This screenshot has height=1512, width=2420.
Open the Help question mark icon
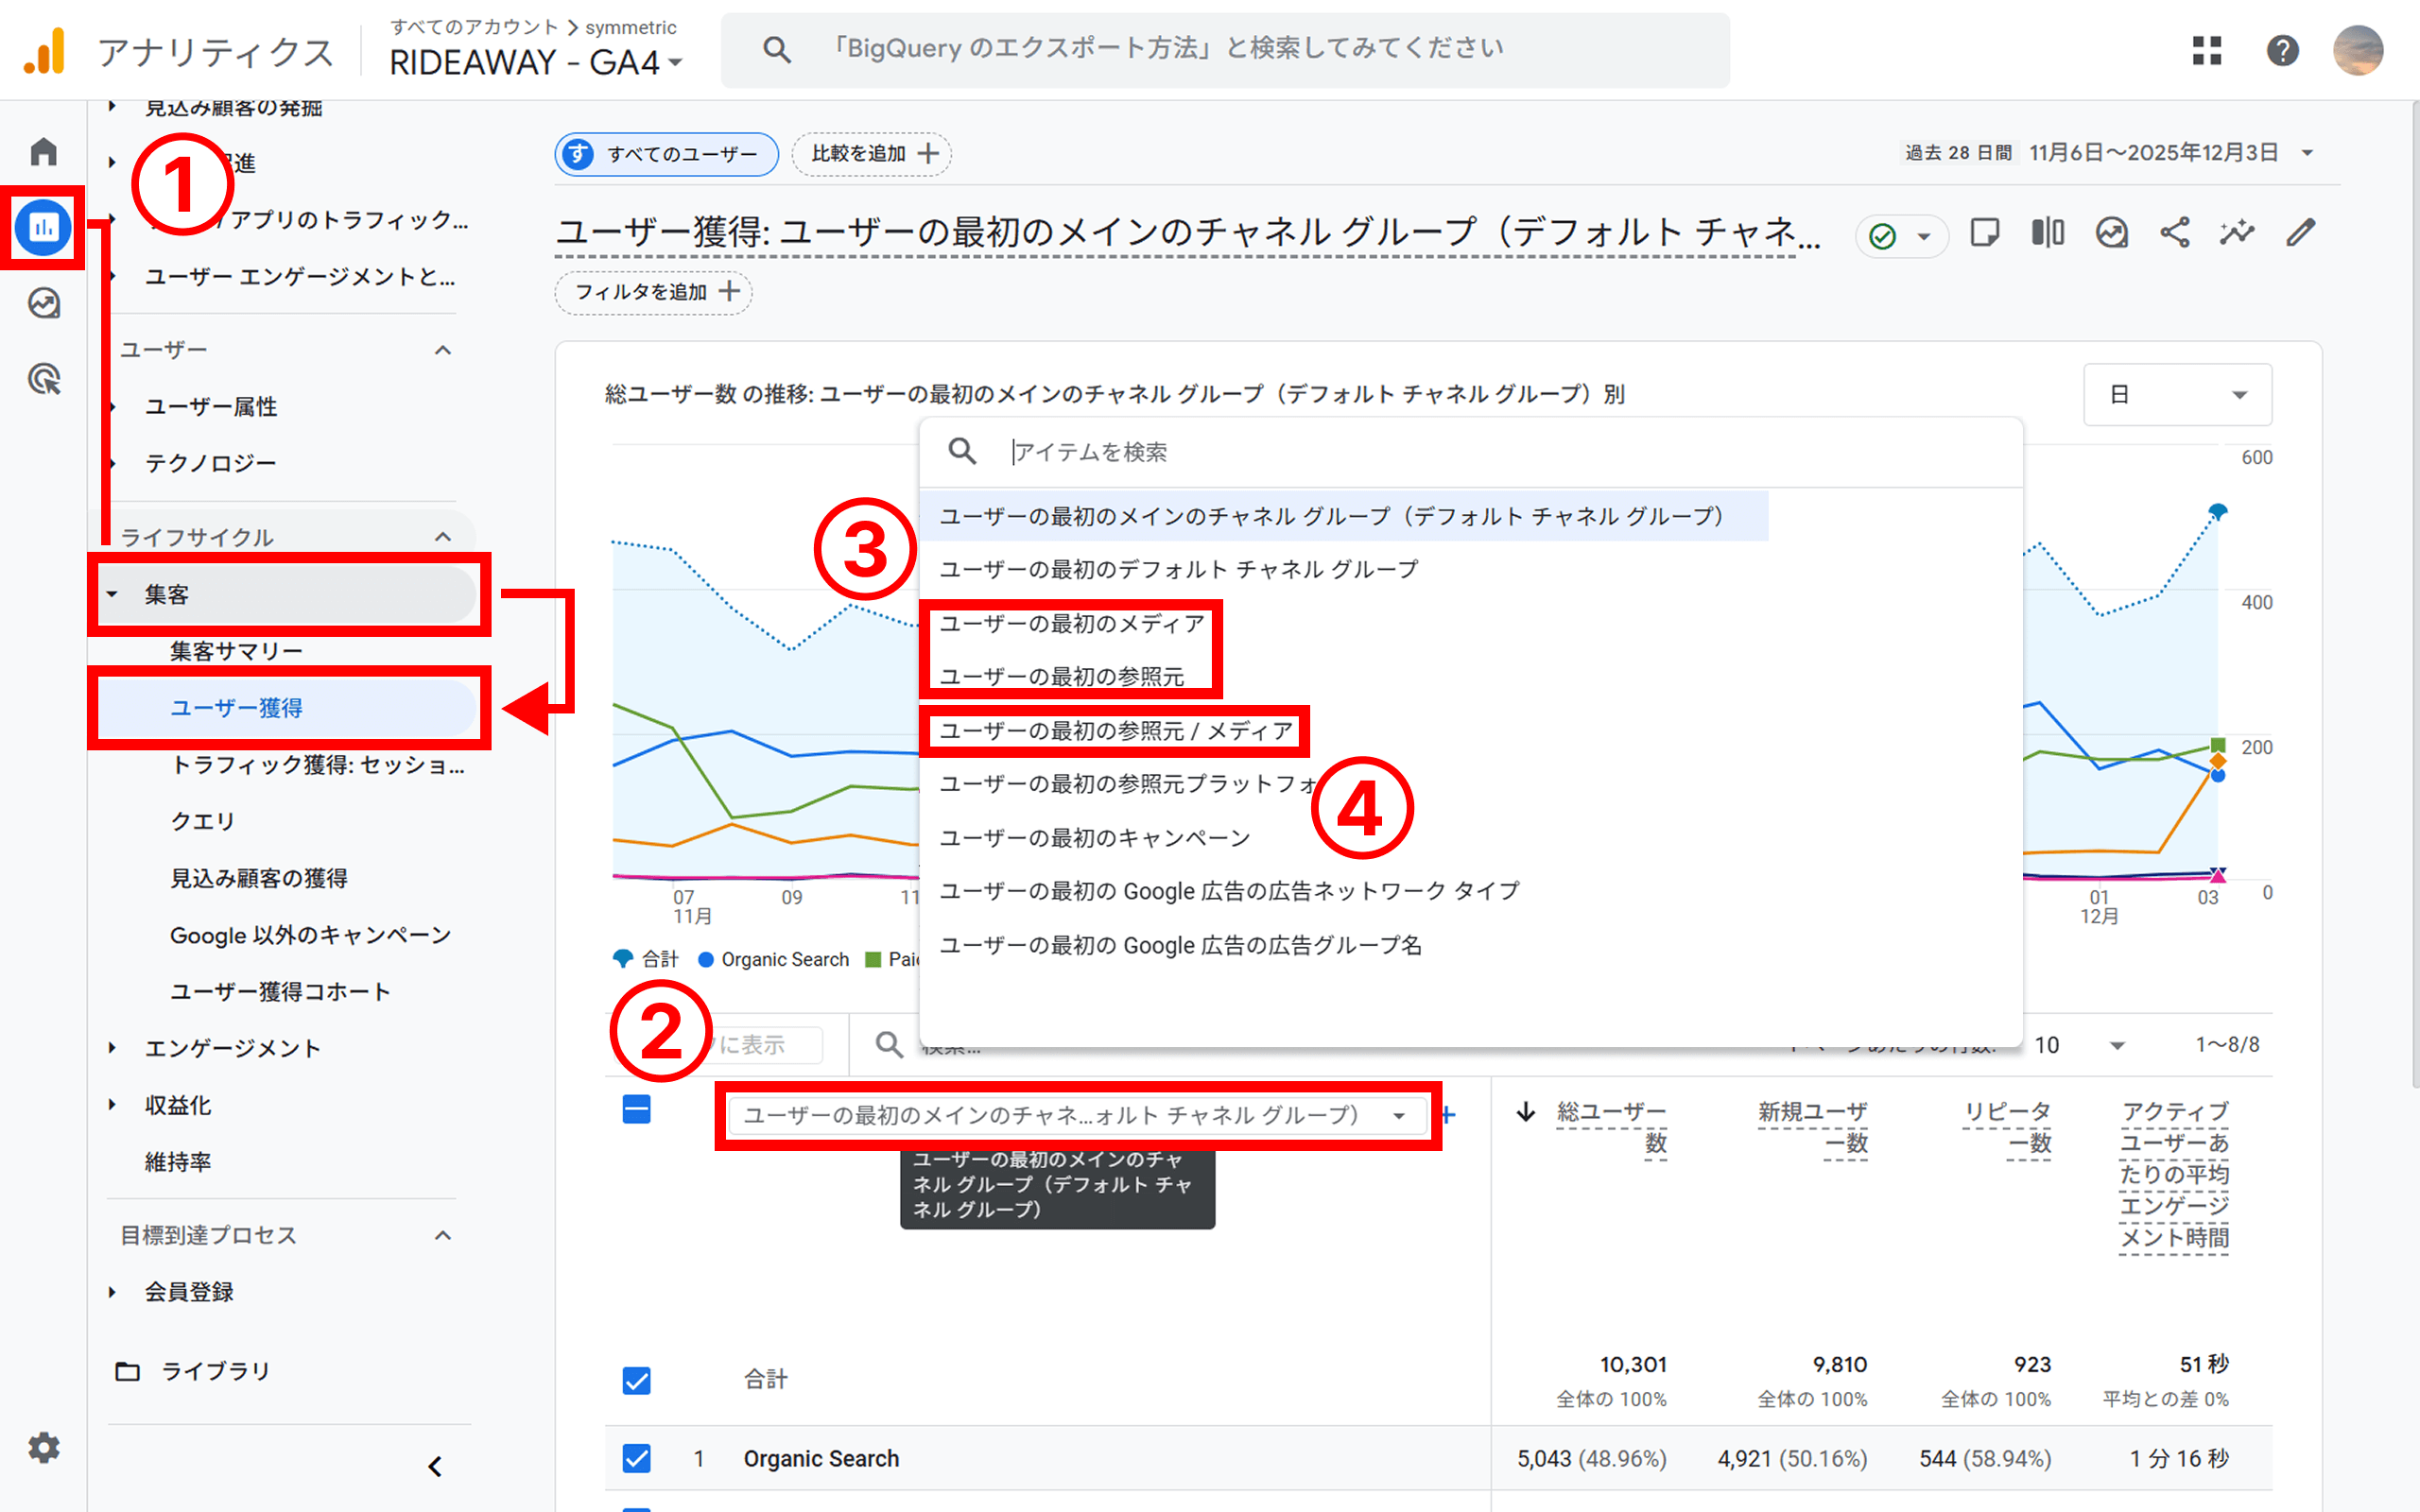point(2282,51)
